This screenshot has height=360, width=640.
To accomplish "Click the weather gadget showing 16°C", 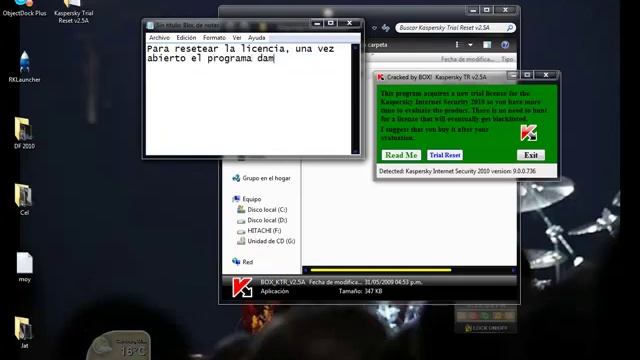I will click(x=119, y=345).
